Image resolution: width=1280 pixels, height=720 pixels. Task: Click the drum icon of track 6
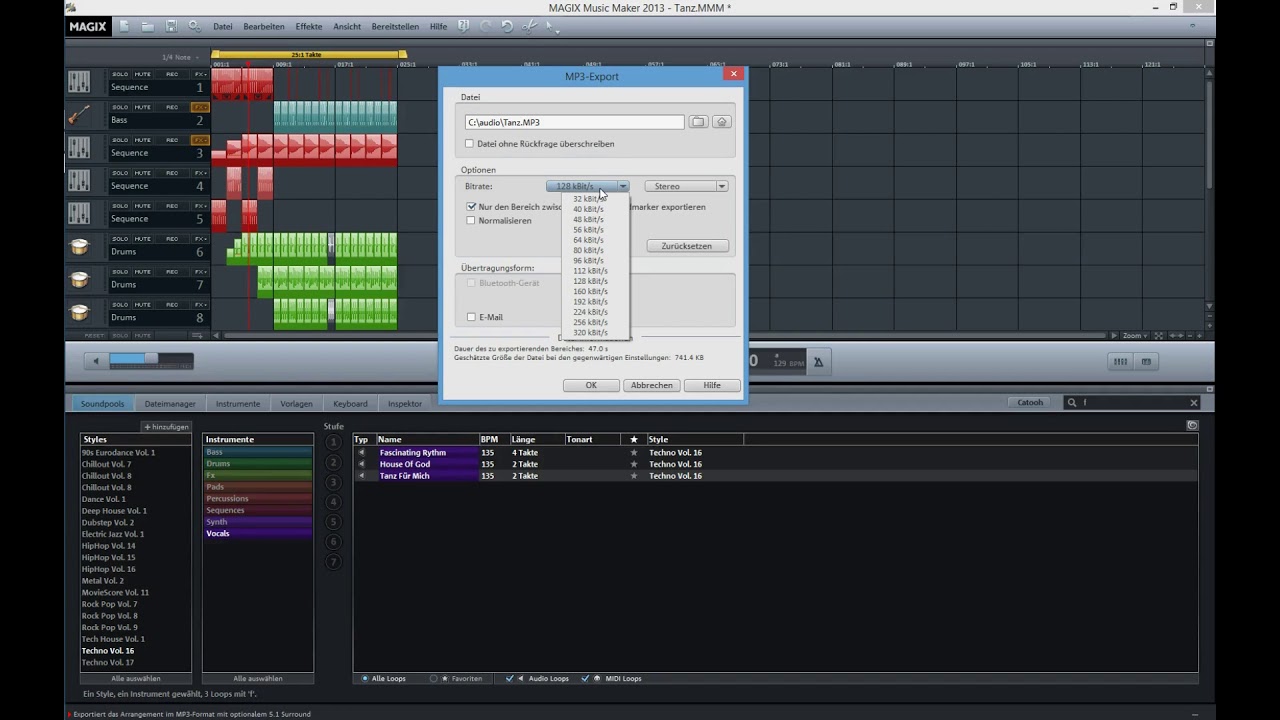(x=79, y=246)
